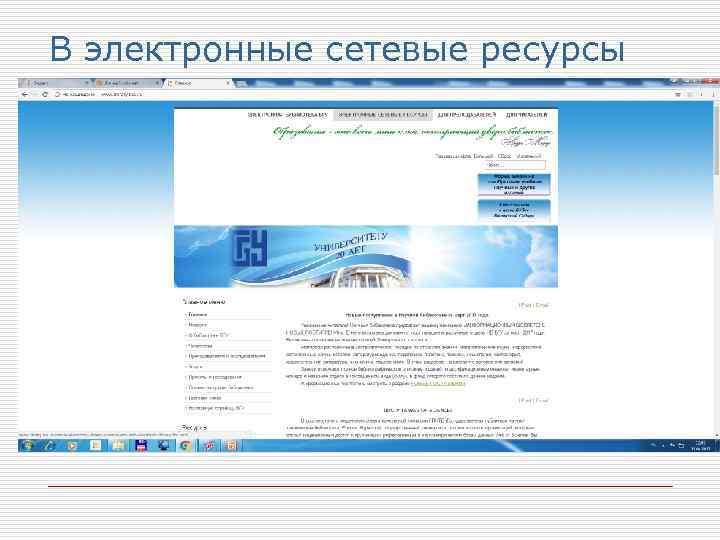Launch Windows Media Player from the taskbar
The height and width of the screenshot is (540, 720).
(73, 445)
